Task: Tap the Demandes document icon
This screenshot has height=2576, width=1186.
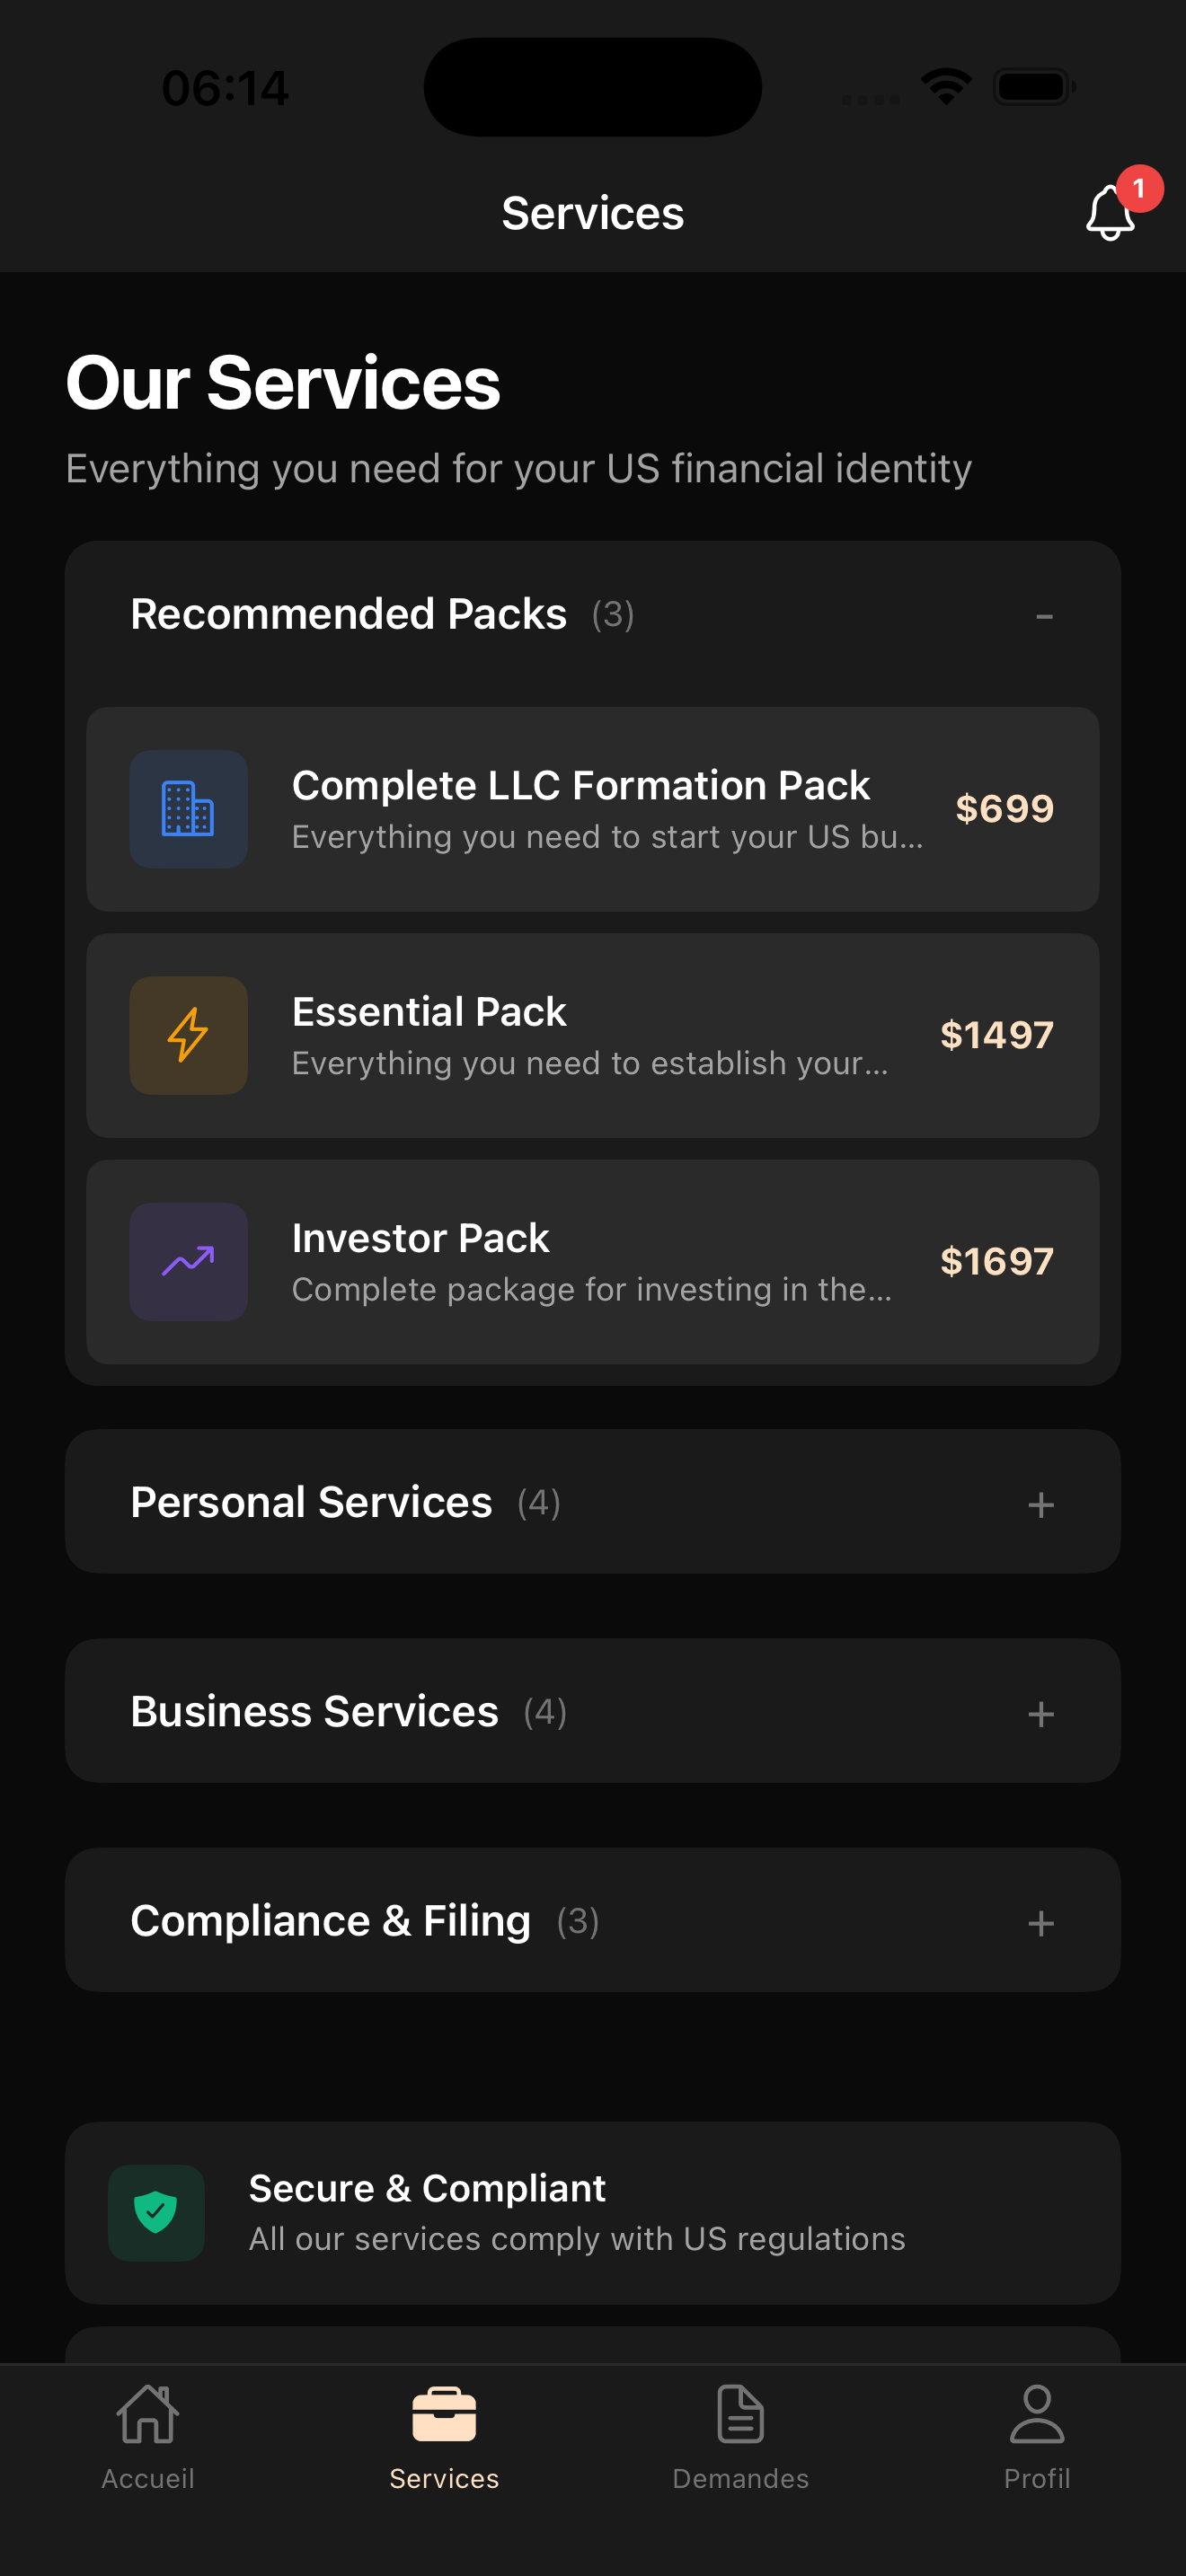Action: point(741,2414)
